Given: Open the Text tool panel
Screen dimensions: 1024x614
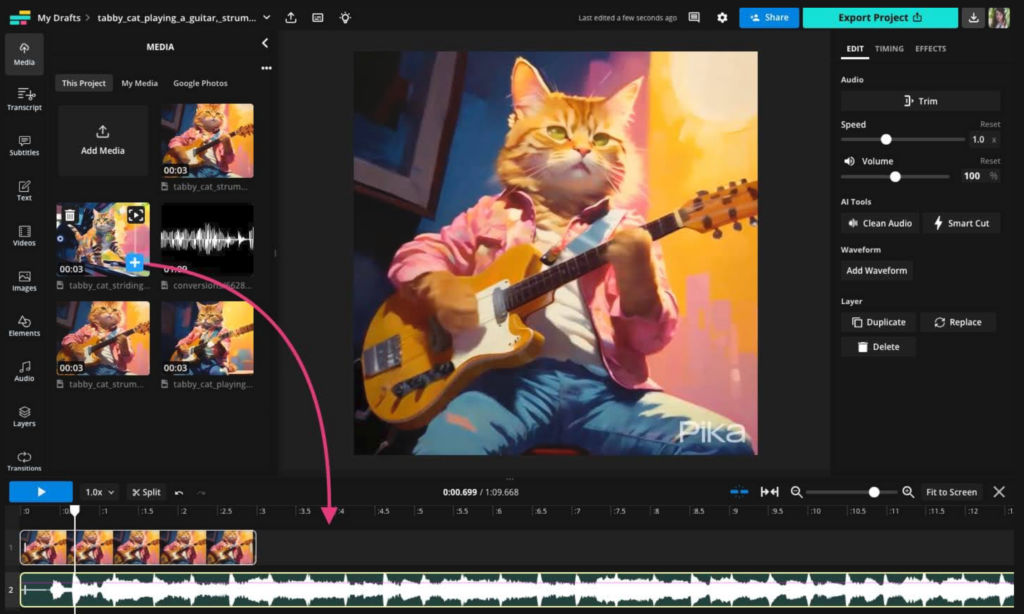Looking at the screenshot, I should pyautogui.click(x=24, y=190).
